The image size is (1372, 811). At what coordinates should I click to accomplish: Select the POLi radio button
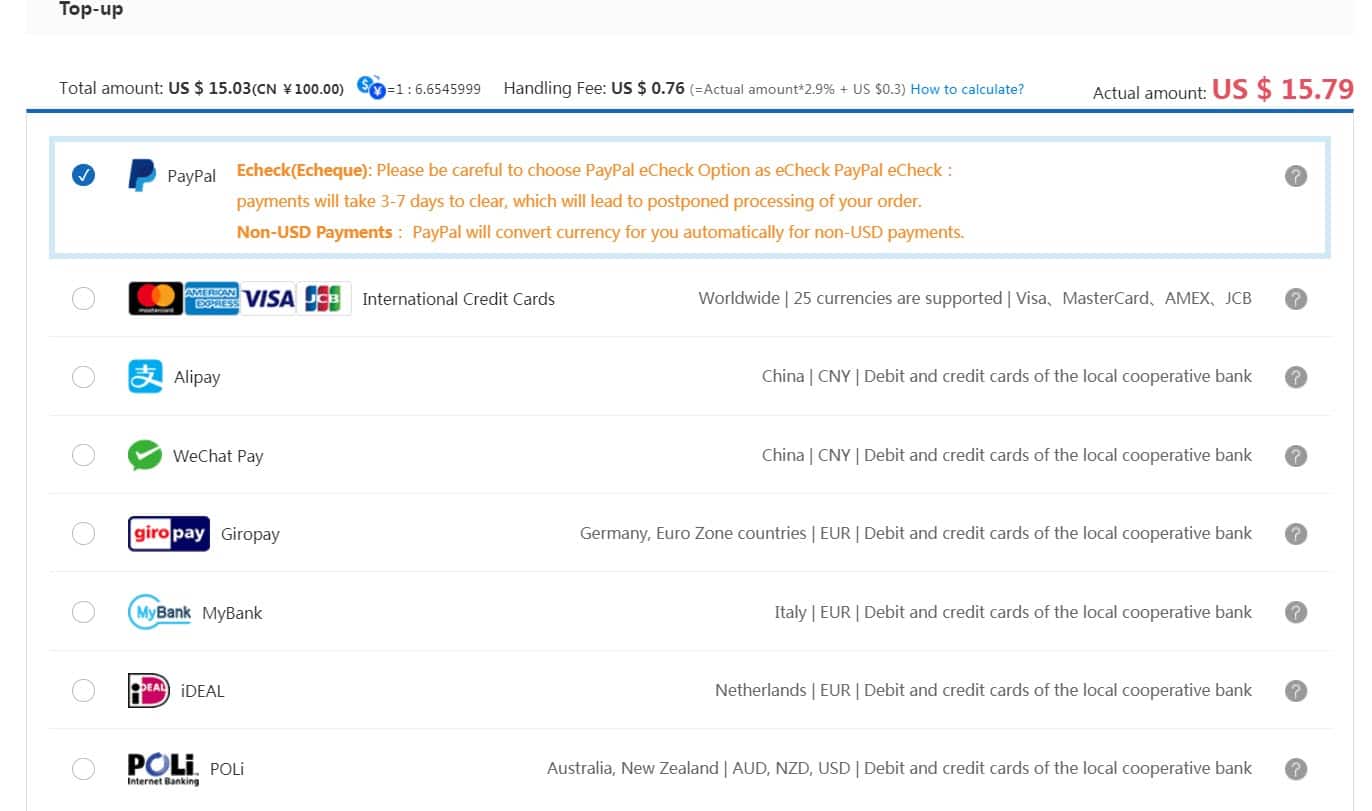(x=84, y=769)
